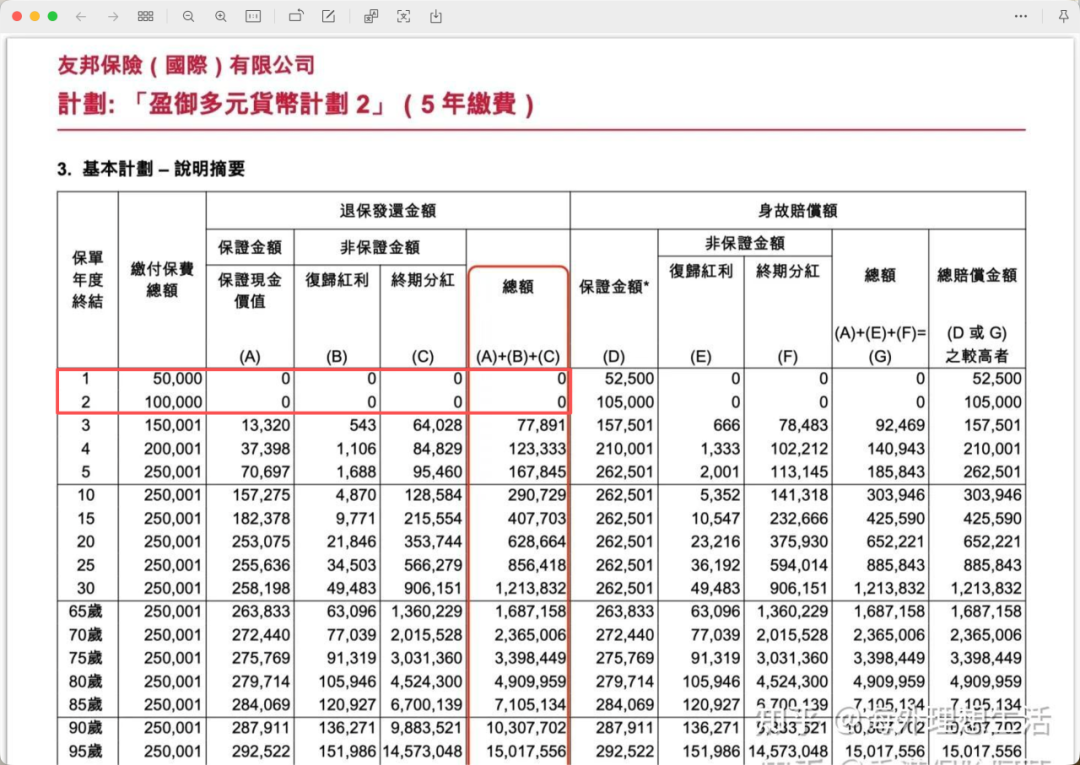This screenshot has height=765, width=1080.
Task: Rotate the image using the rotate icon
Action: coord(296,16)
